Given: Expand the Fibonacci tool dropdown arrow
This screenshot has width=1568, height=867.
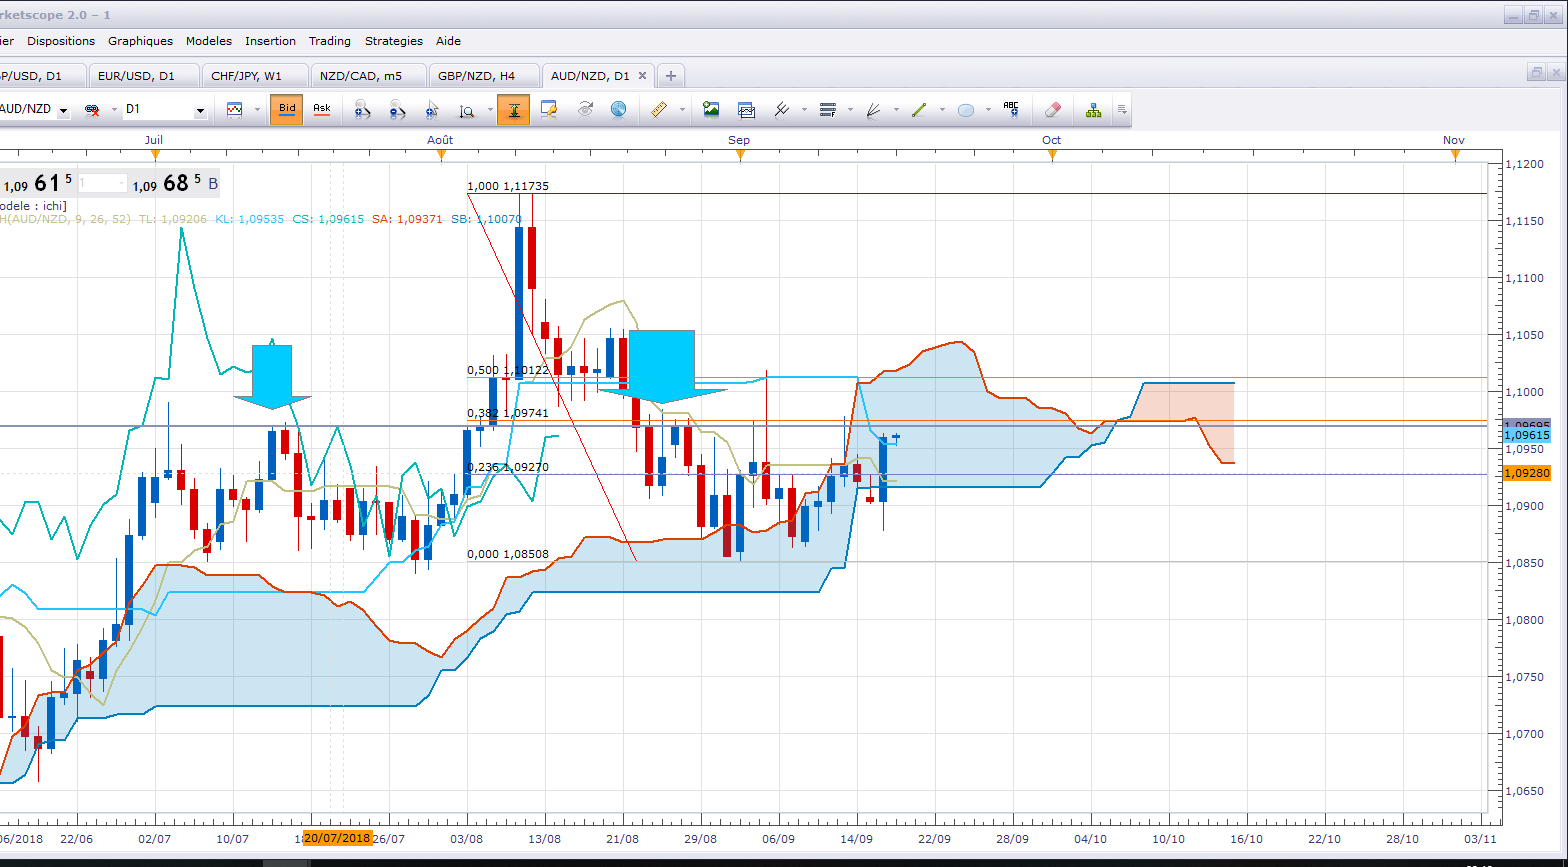Looking at the screenshot, I should [850, 110].
